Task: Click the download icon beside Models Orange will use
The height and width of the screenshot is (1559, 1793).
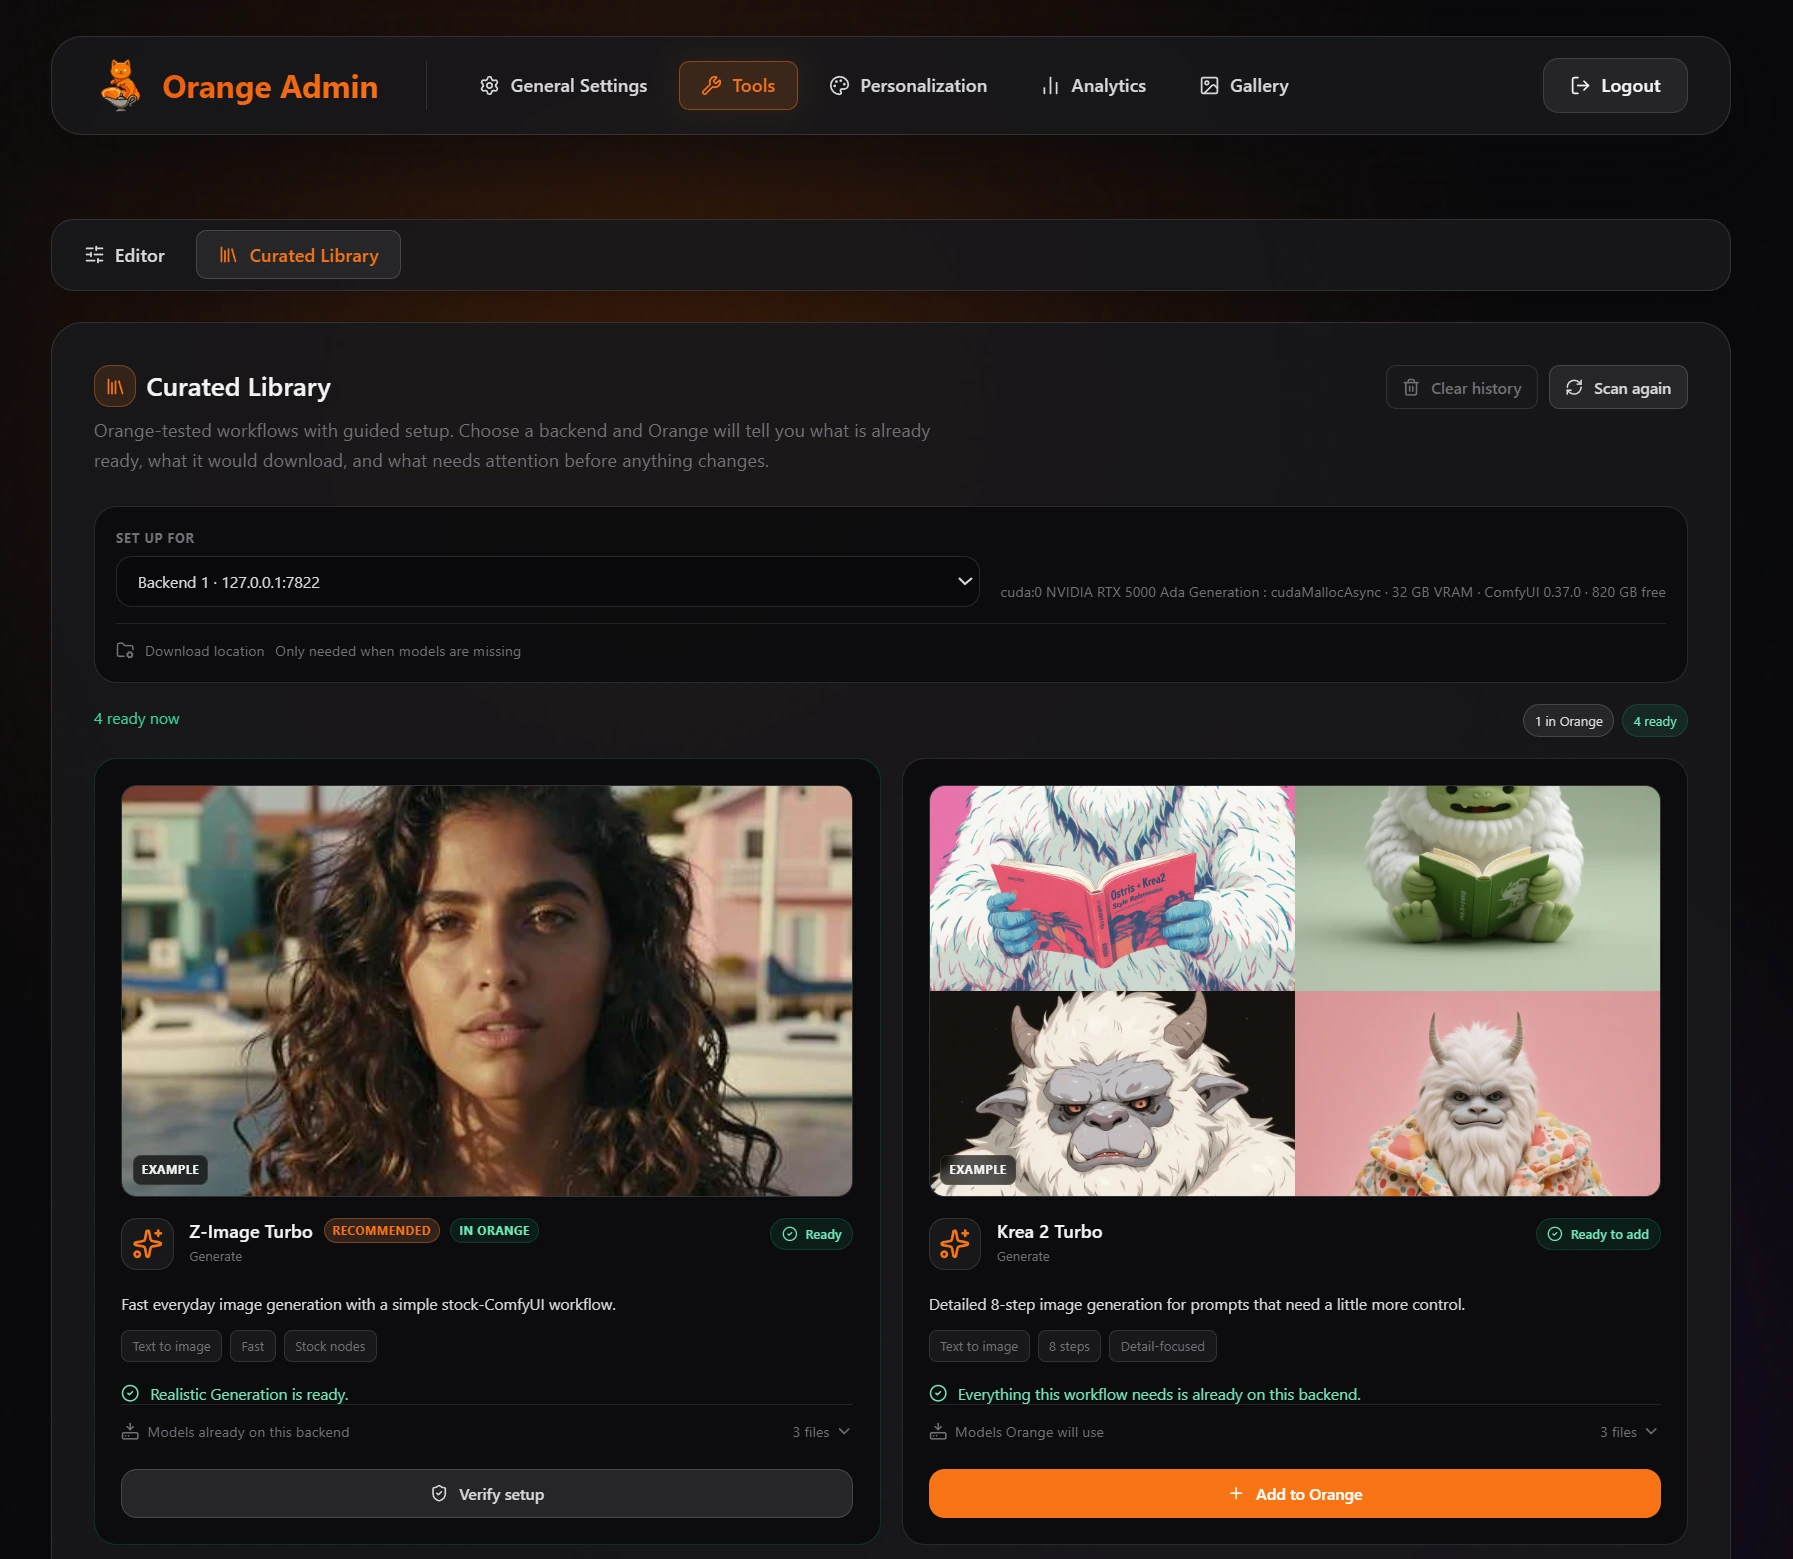Action: tap(938, 1431)
